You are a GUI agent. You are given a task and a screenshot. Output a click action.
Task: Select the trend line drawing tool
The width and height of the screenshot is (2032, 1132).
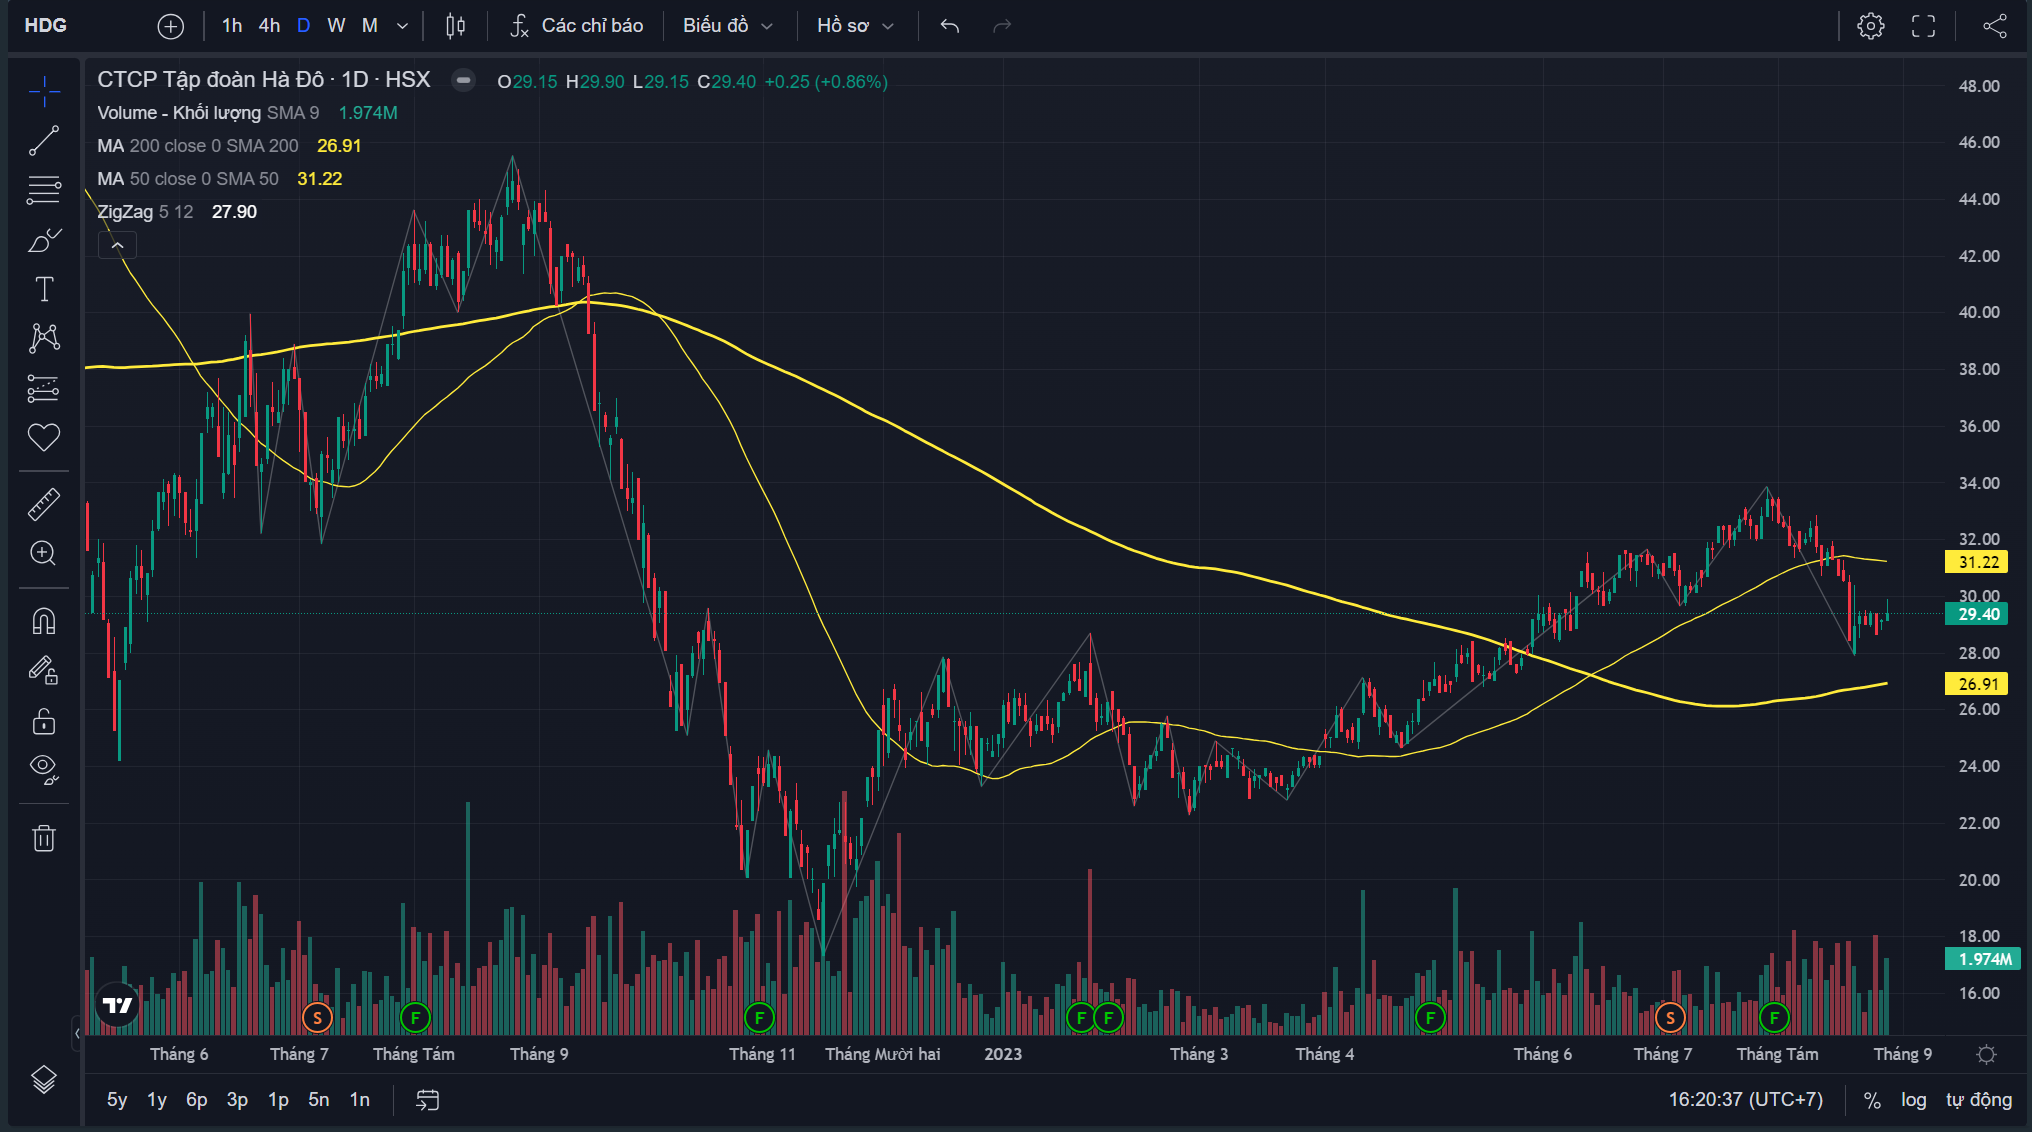click(x=43, y=141)
